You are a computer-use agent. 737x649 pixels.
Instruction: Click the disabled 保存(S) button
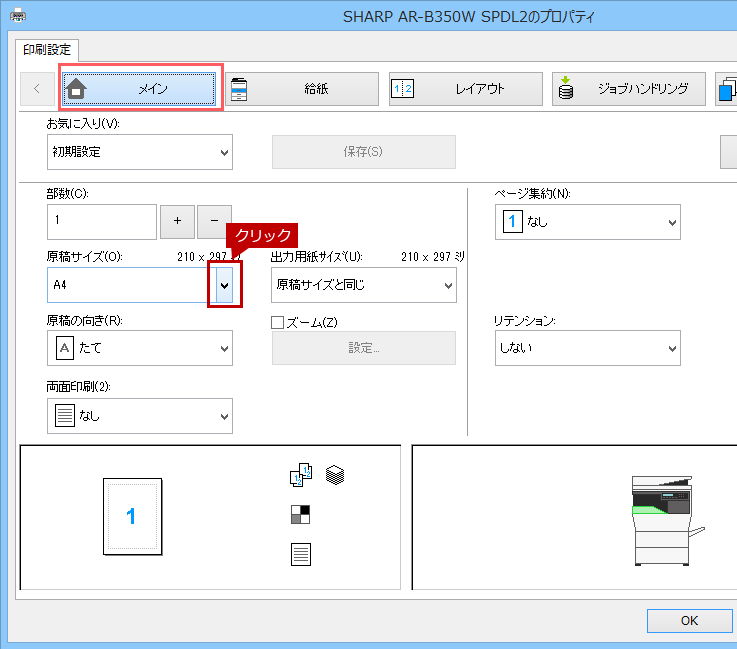(x=363, y=152)
